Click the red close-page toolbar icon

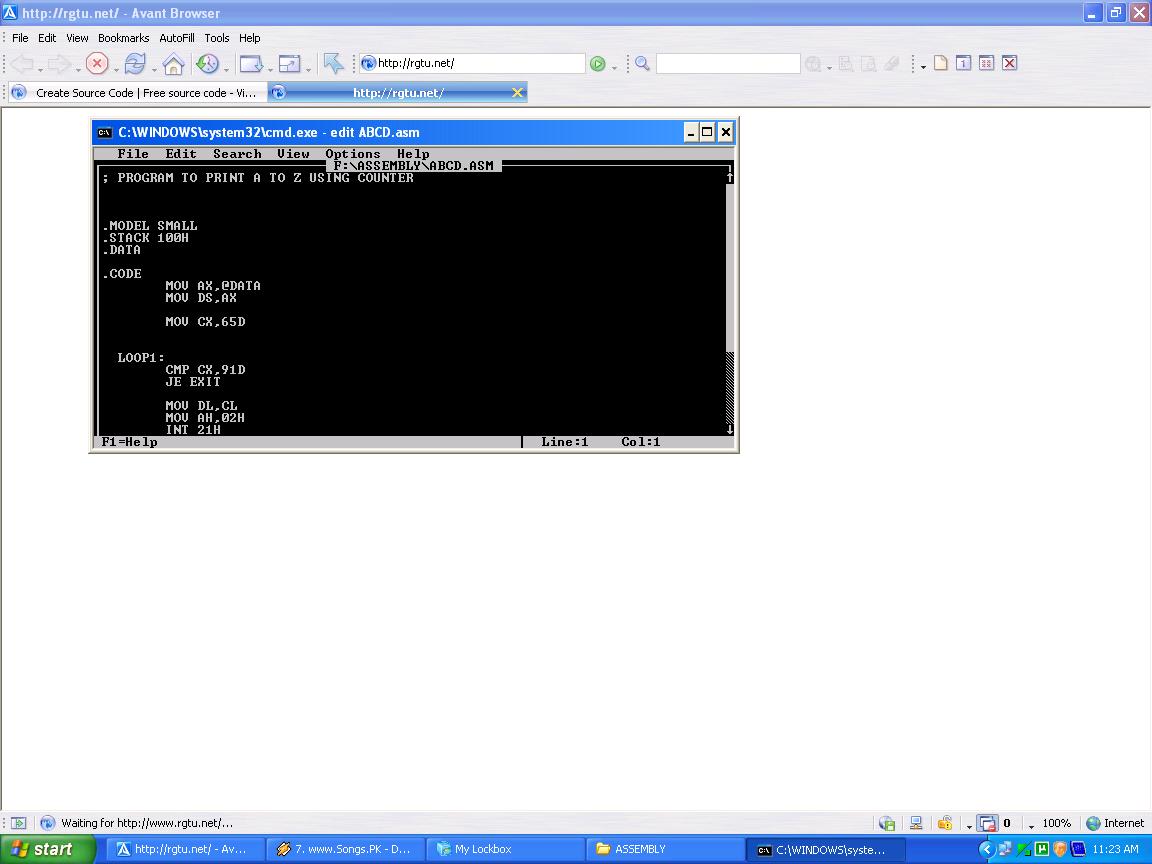coord(1009,63)
